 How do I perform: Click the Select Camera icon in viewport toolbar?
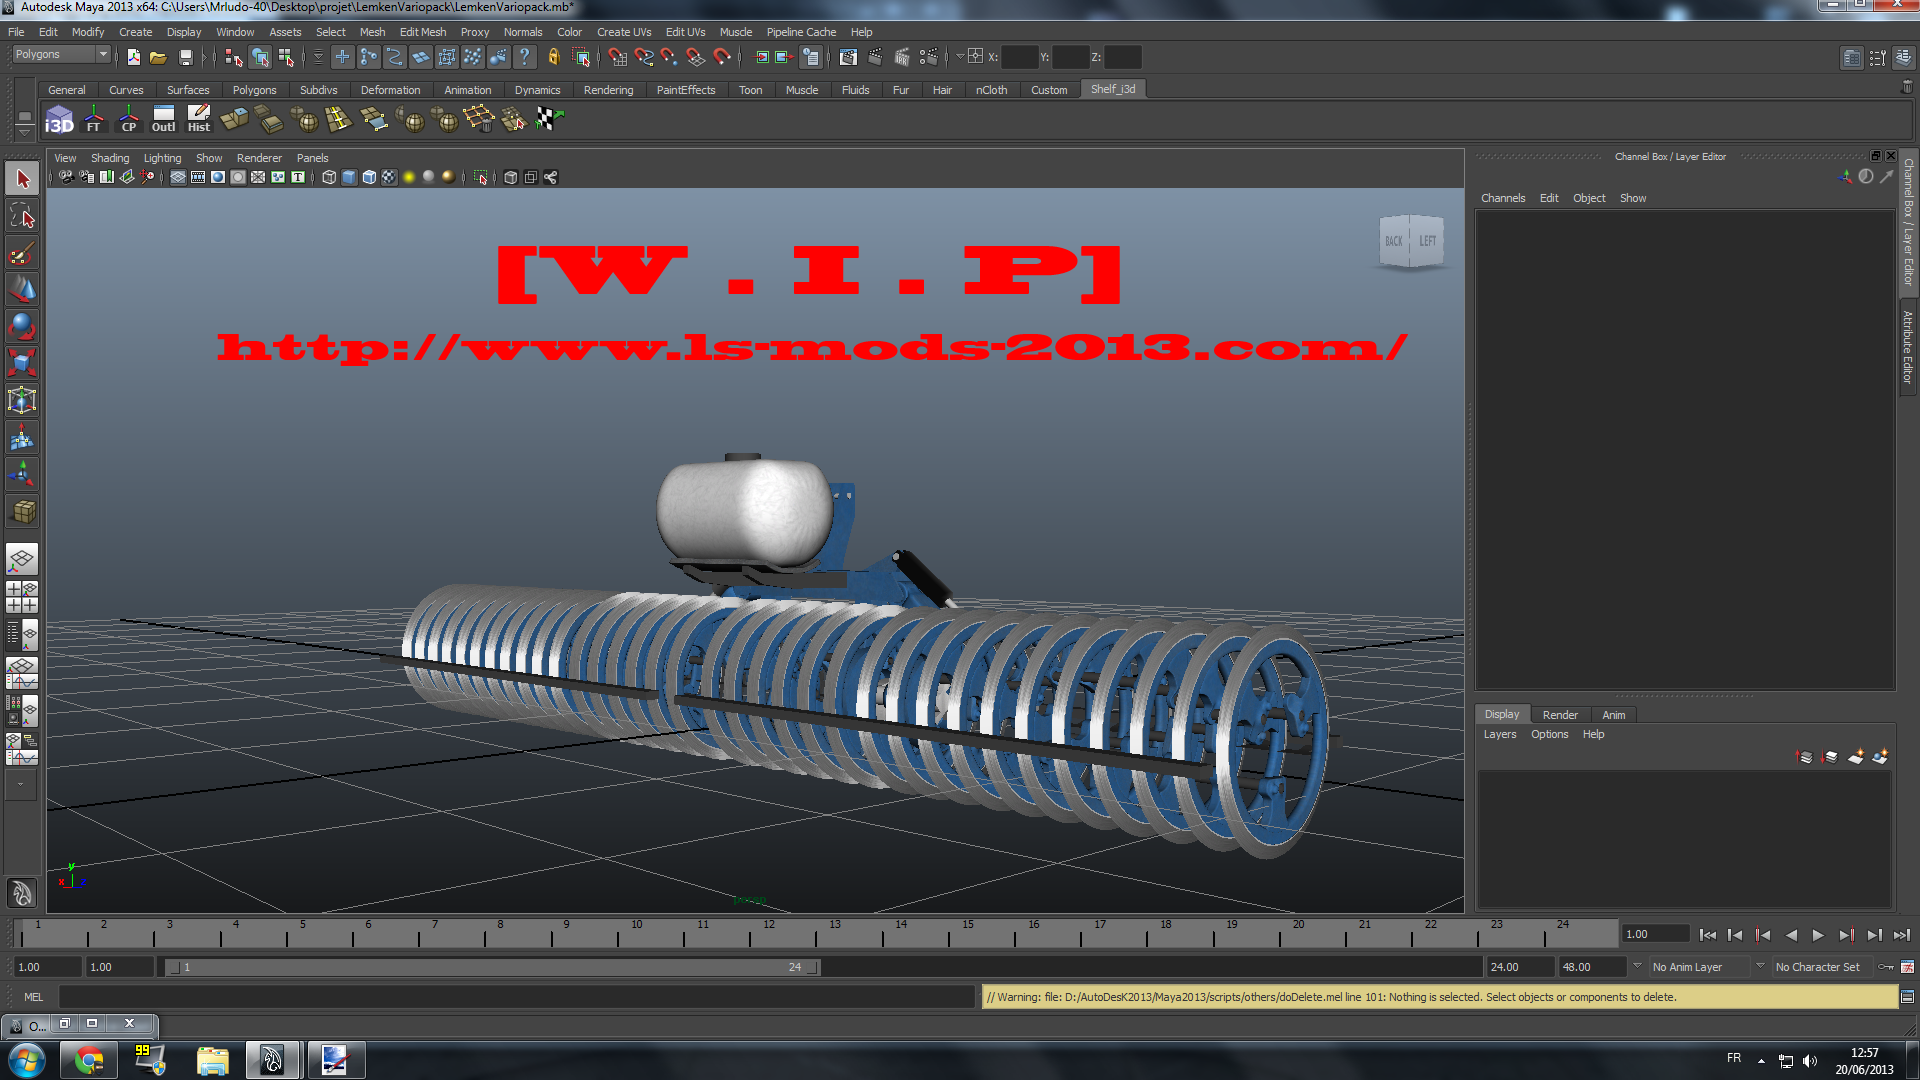click(x=66, y=177)
